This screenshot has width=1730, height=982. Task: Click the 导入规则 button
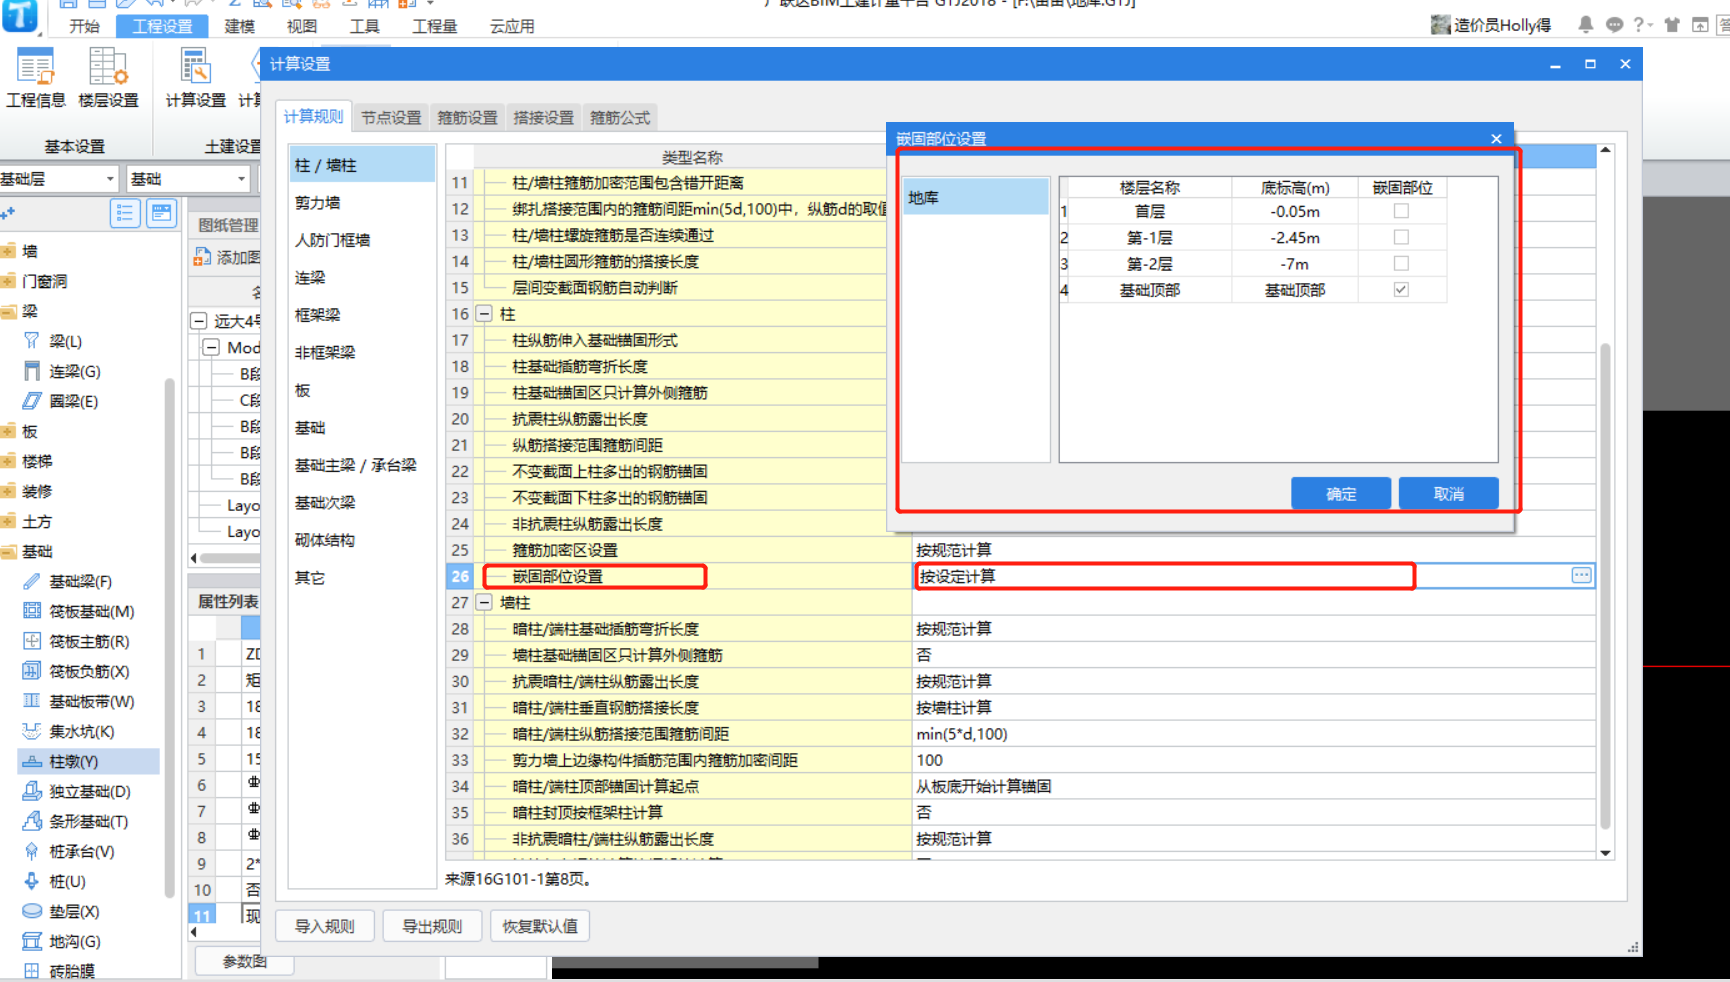tap(324, 926)
